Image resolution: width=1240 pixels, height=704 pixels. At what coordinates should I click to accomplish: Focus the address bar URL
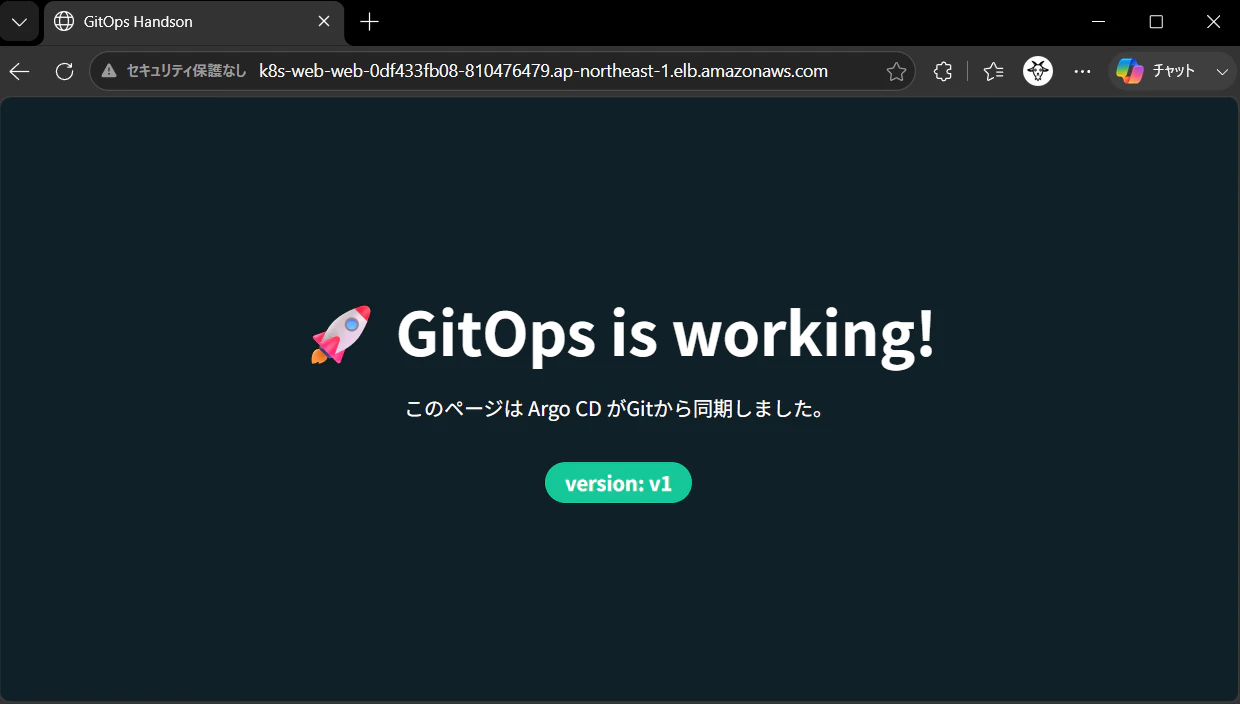pyautogui.click(x=543, y=71)
